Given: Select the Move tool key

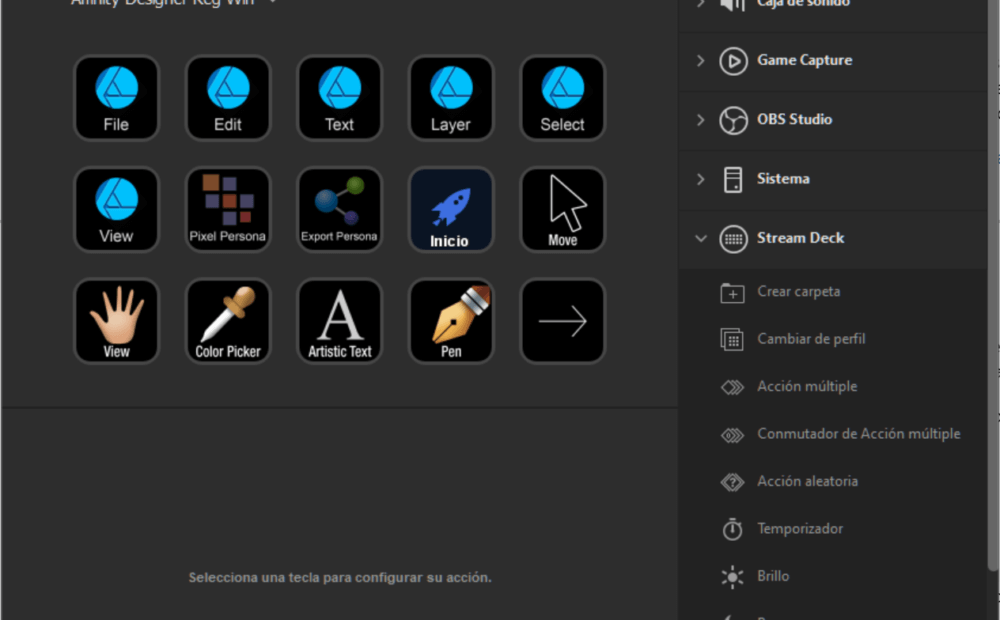Looking at the screenshot, I should point(562,209).
